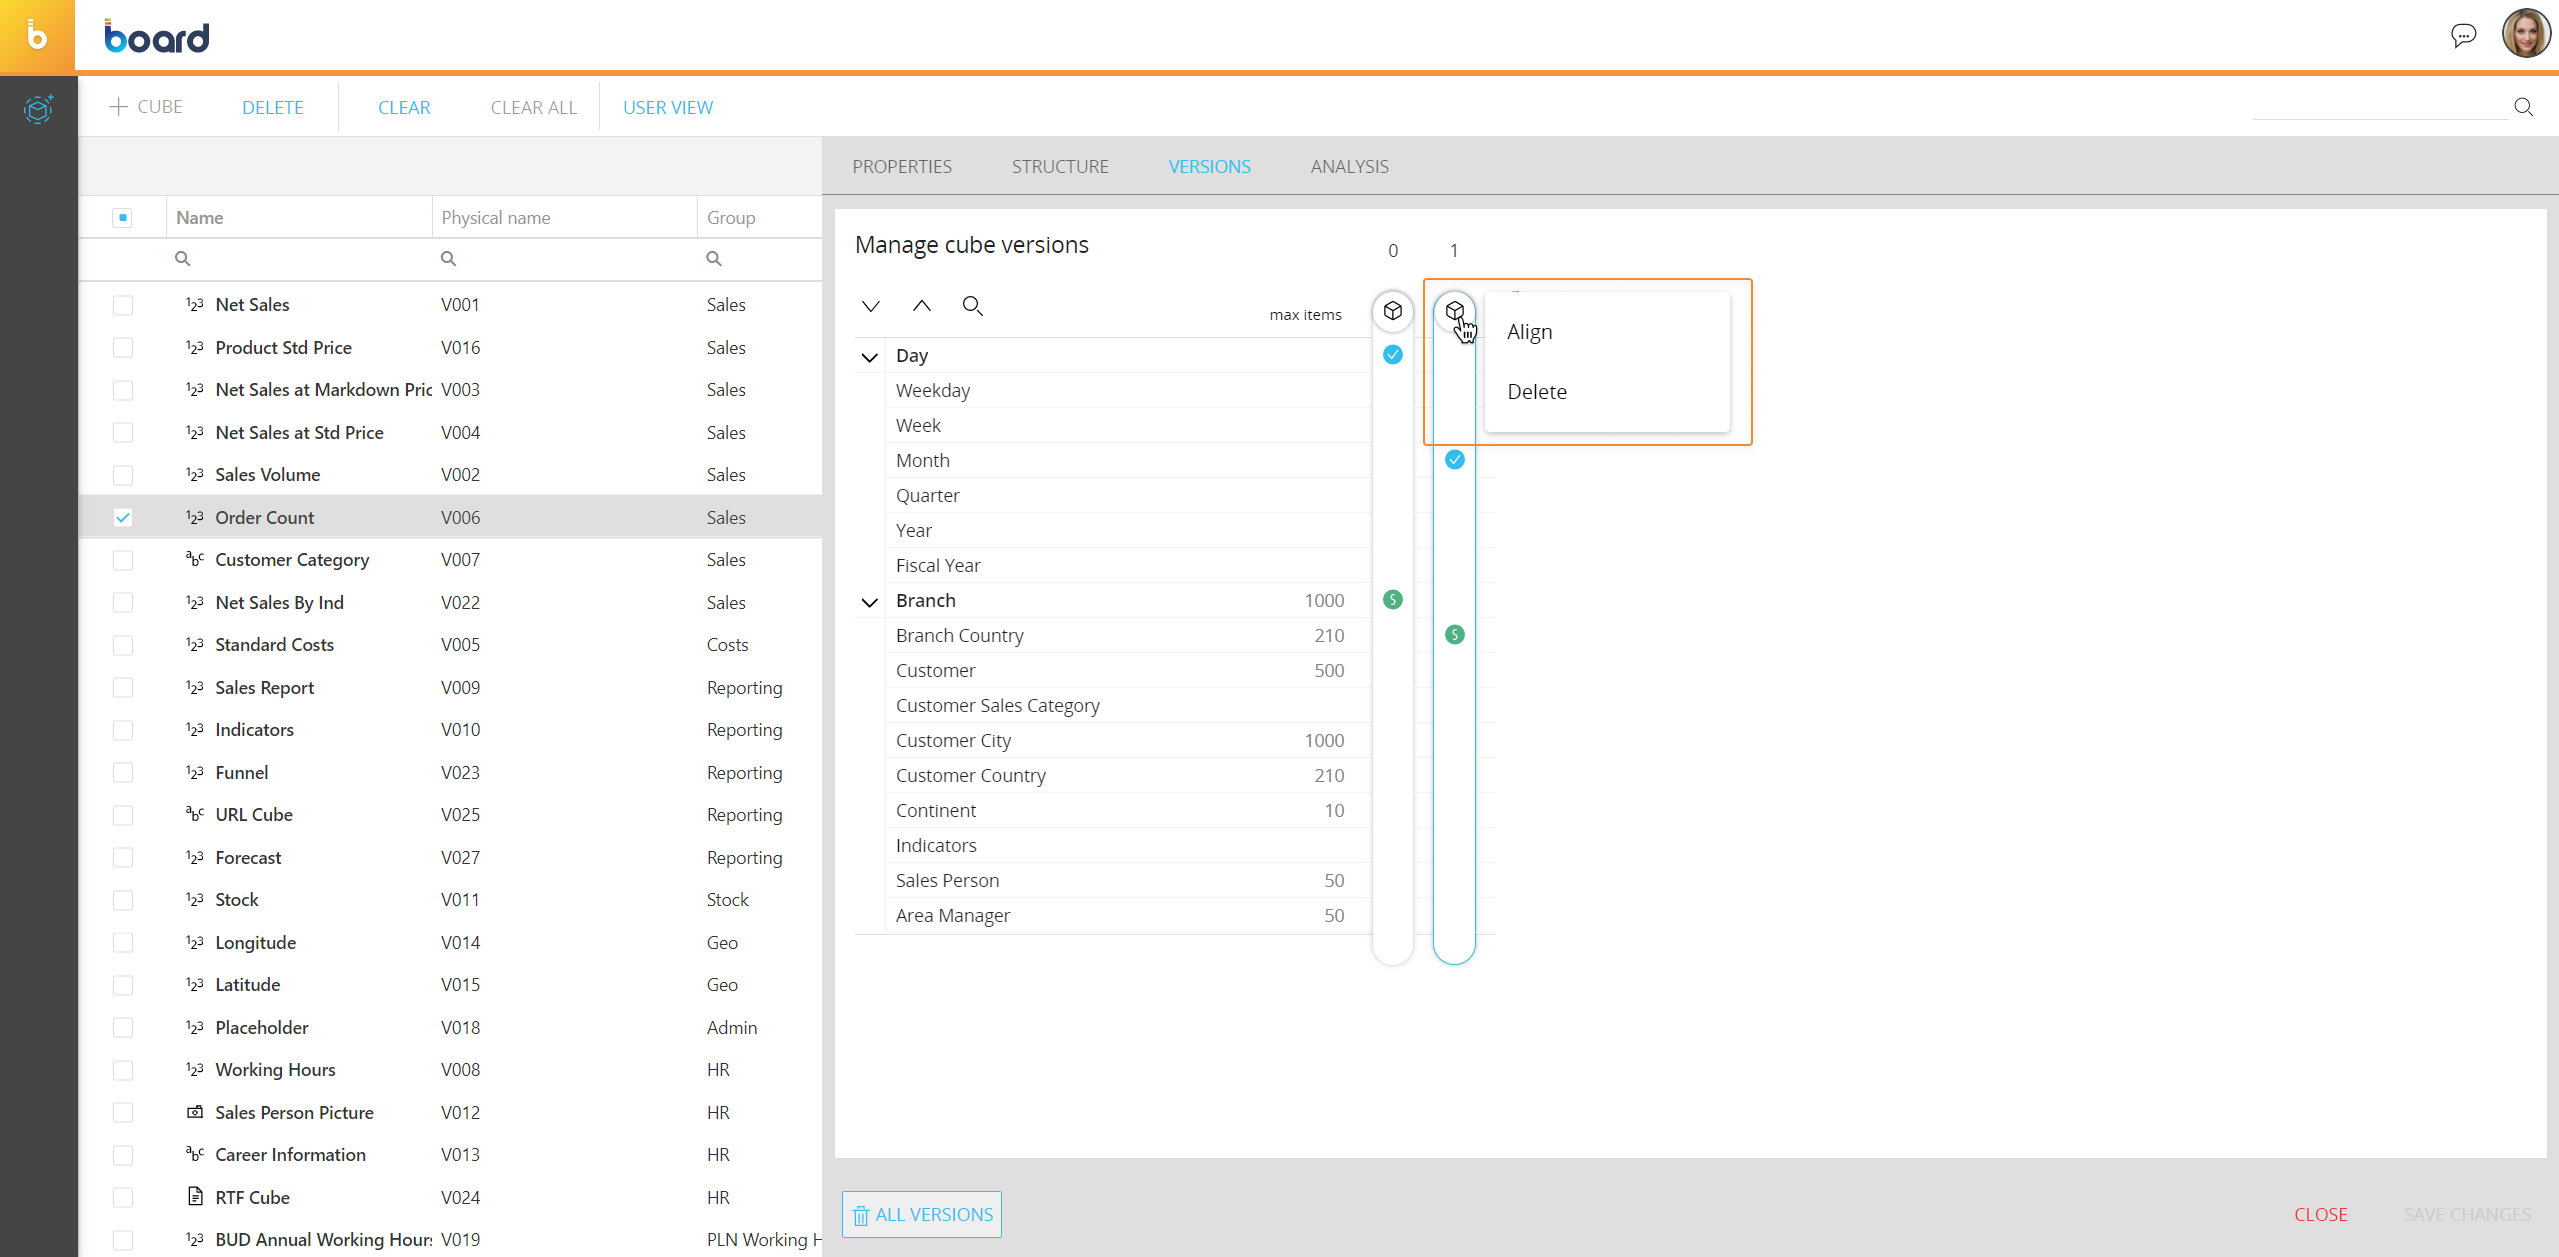Click the green S marker on Branch row

pos(1392,600)
